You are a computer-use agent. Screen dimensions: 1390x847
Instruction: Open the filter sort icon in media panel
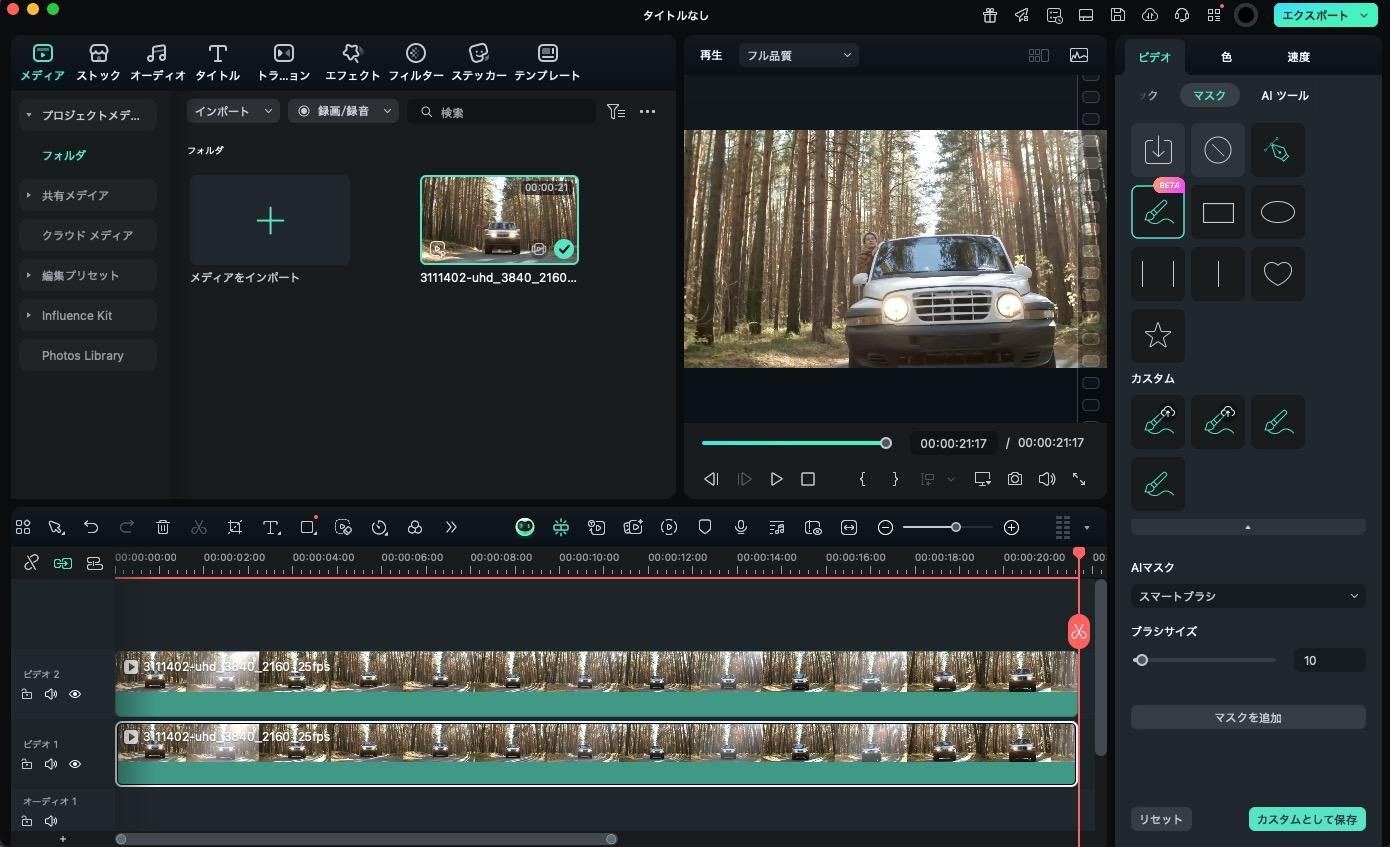coord(616,112)
